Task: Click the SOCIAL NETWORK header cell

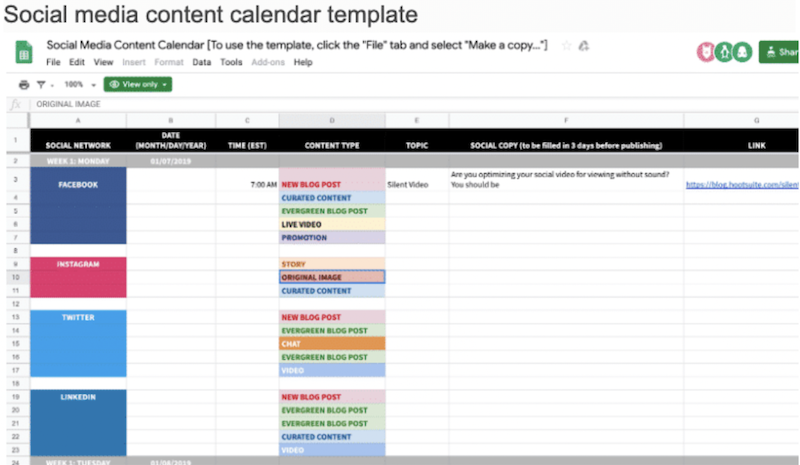Action: (x=78, y=140)
